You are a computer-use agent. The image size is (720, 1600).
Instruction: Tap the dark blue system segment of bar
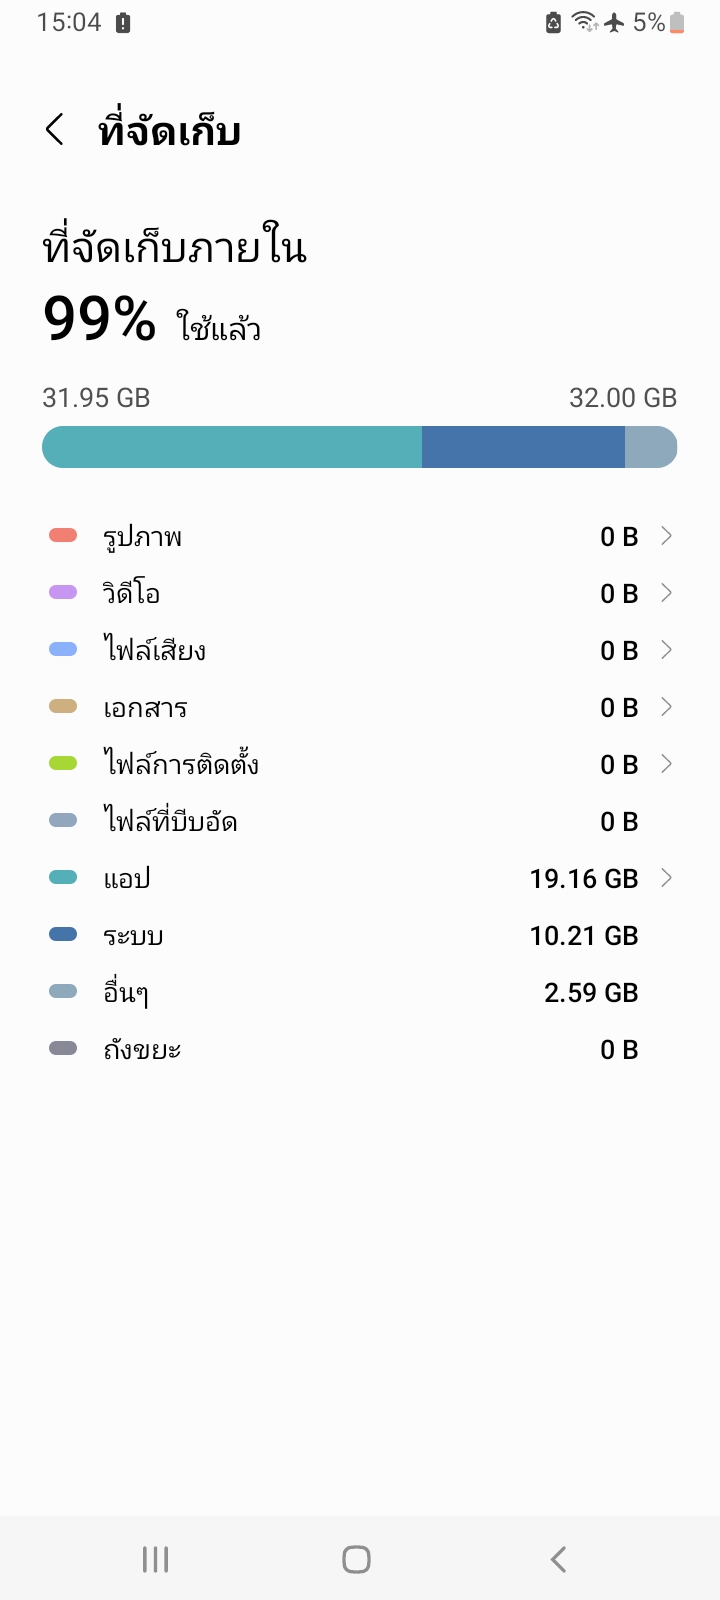(x=523, y=447)
